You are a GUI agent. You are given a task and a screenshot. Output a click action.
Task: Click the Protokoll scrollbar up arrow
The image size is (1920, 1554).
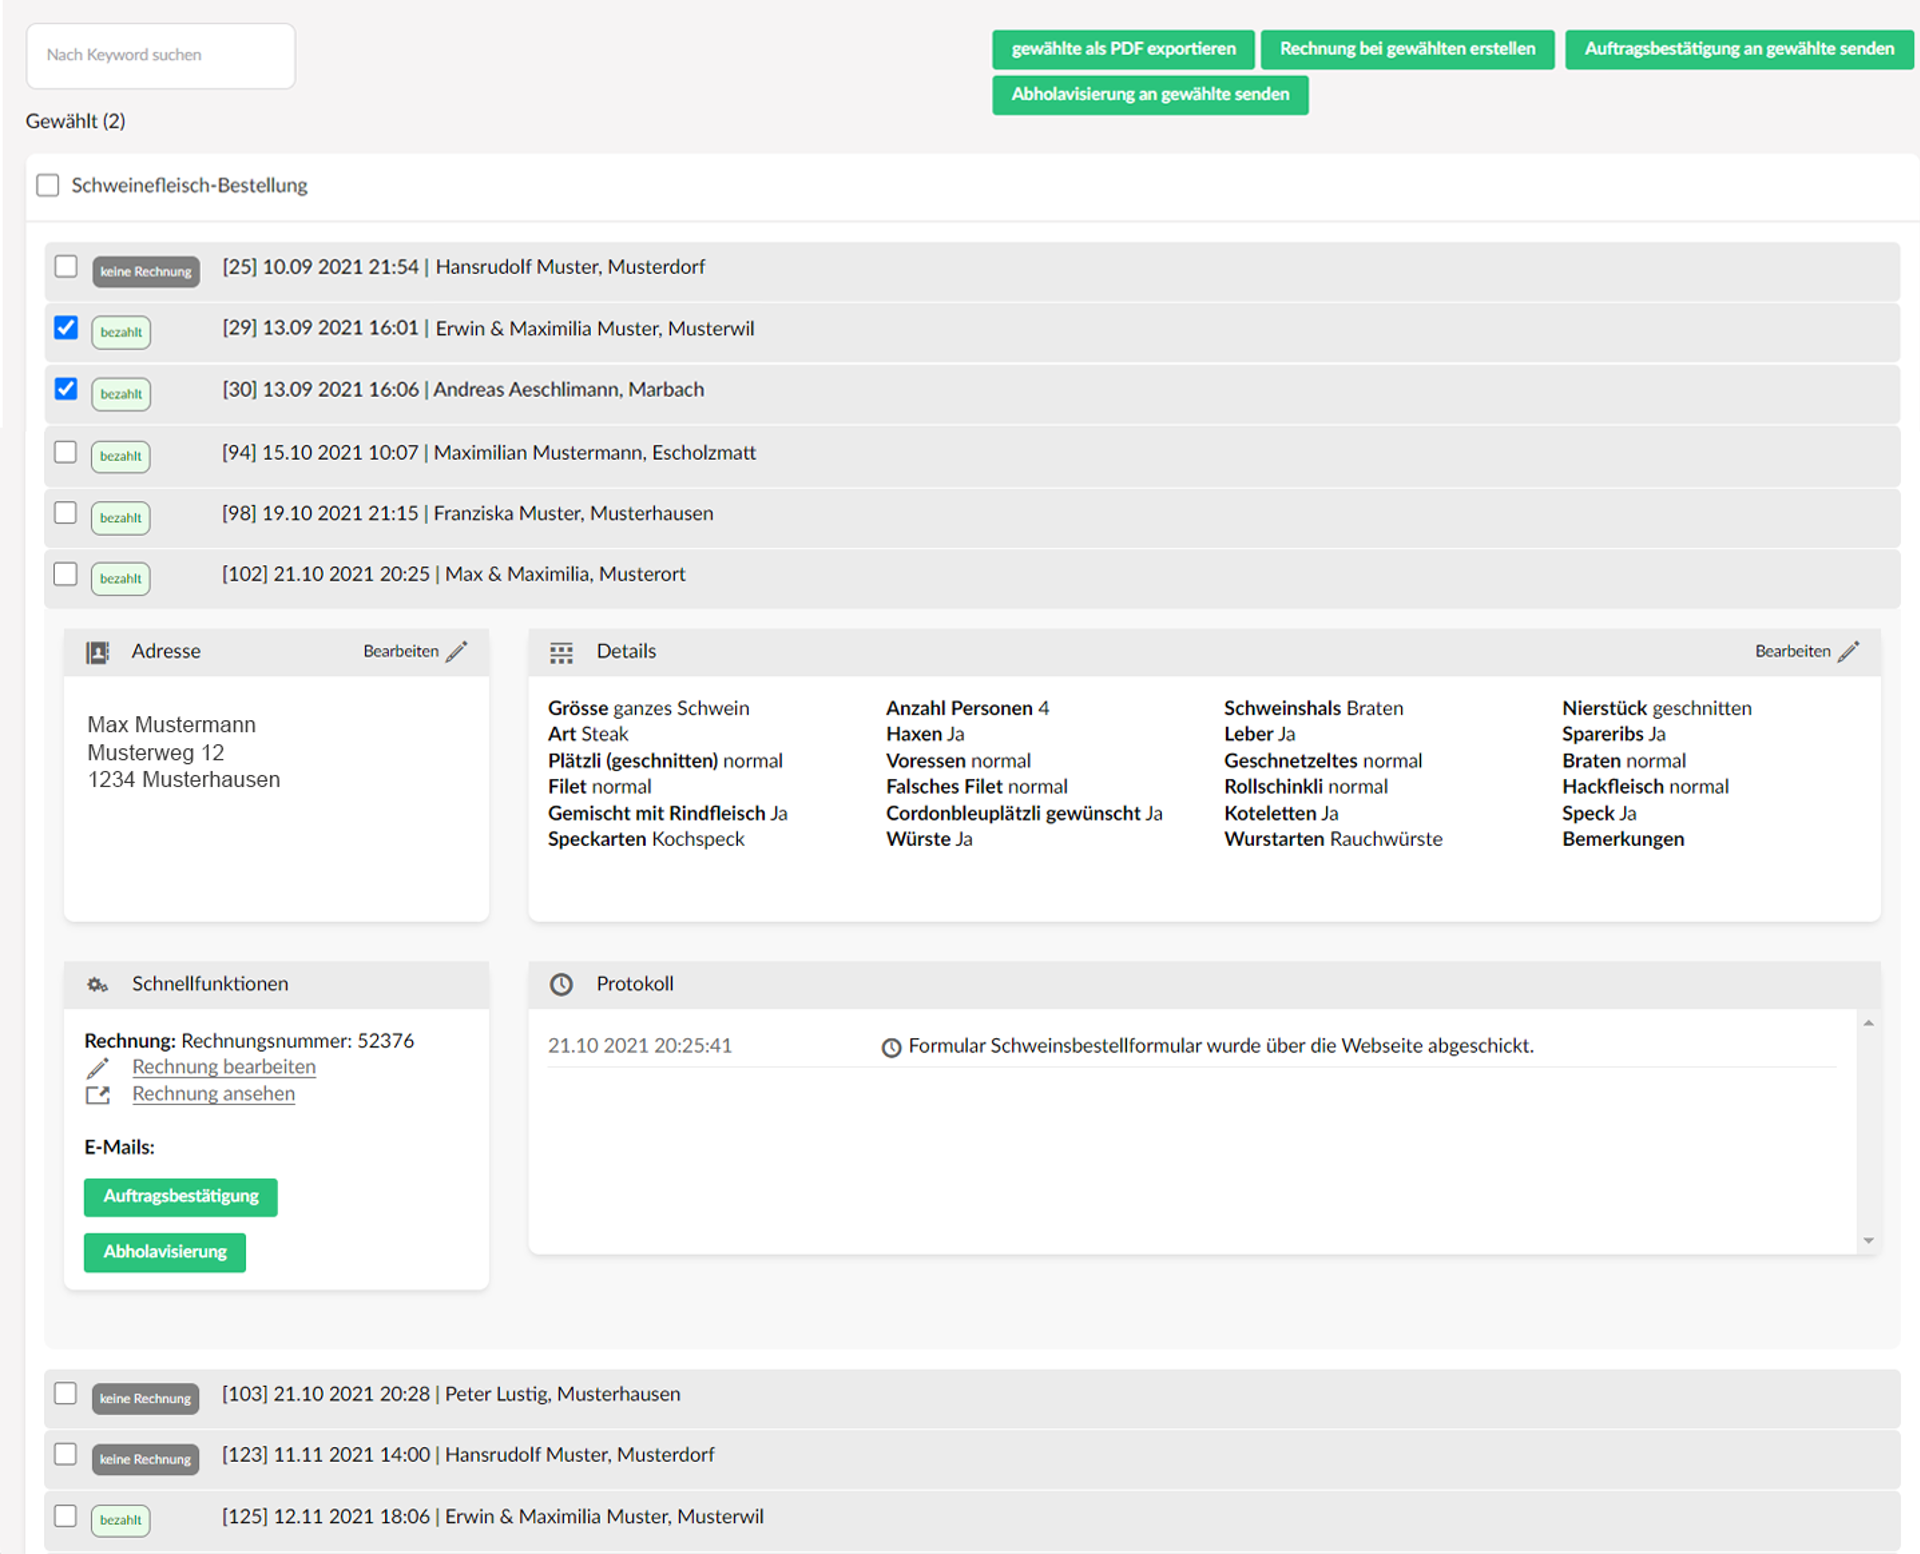pyautogui.click(x=1868, y=1024)
